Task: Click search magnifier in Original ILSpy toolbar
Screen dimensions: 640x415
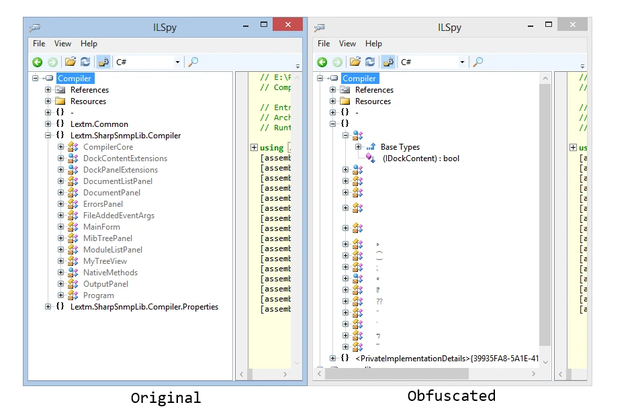Action: coord(193,62)
